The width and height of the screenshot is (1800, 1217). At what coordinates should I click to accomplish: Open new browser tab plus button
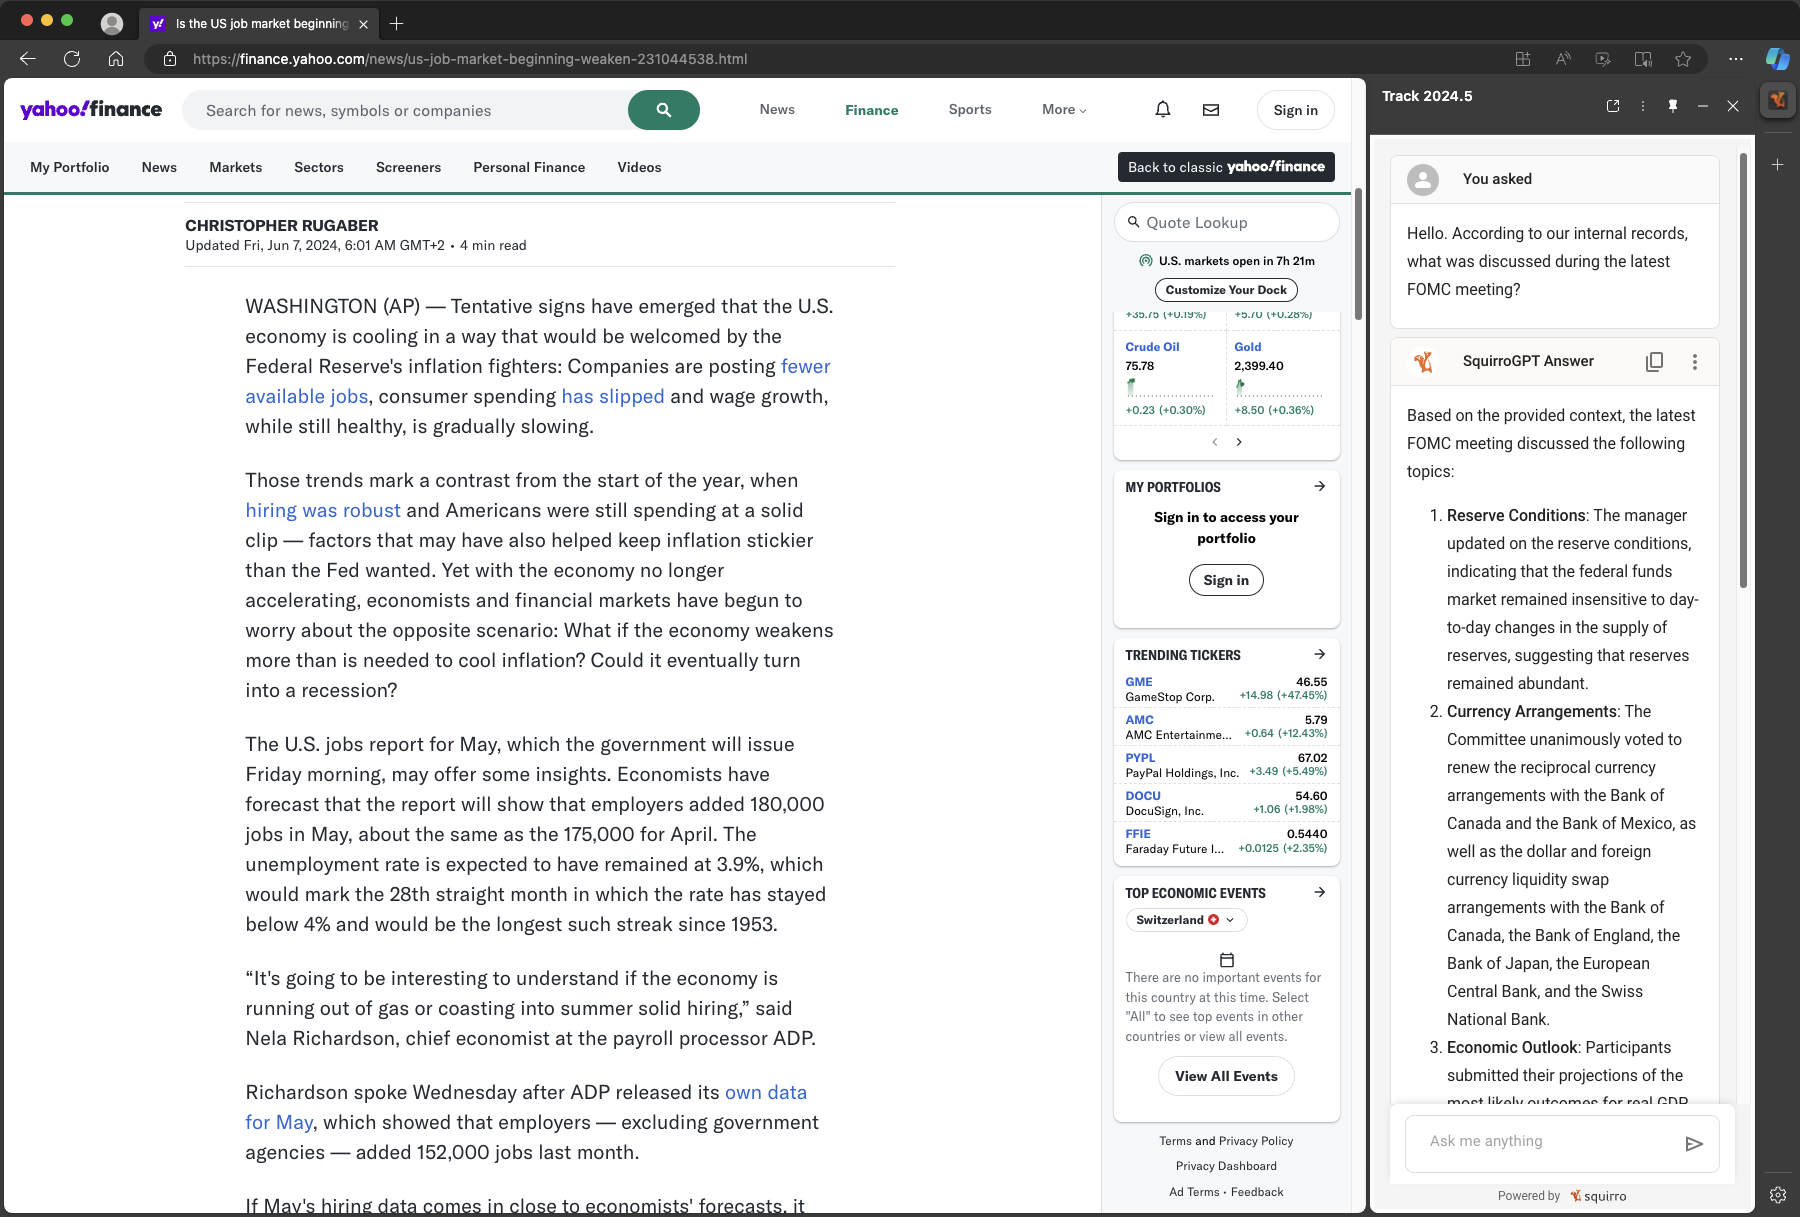[397, 23]
